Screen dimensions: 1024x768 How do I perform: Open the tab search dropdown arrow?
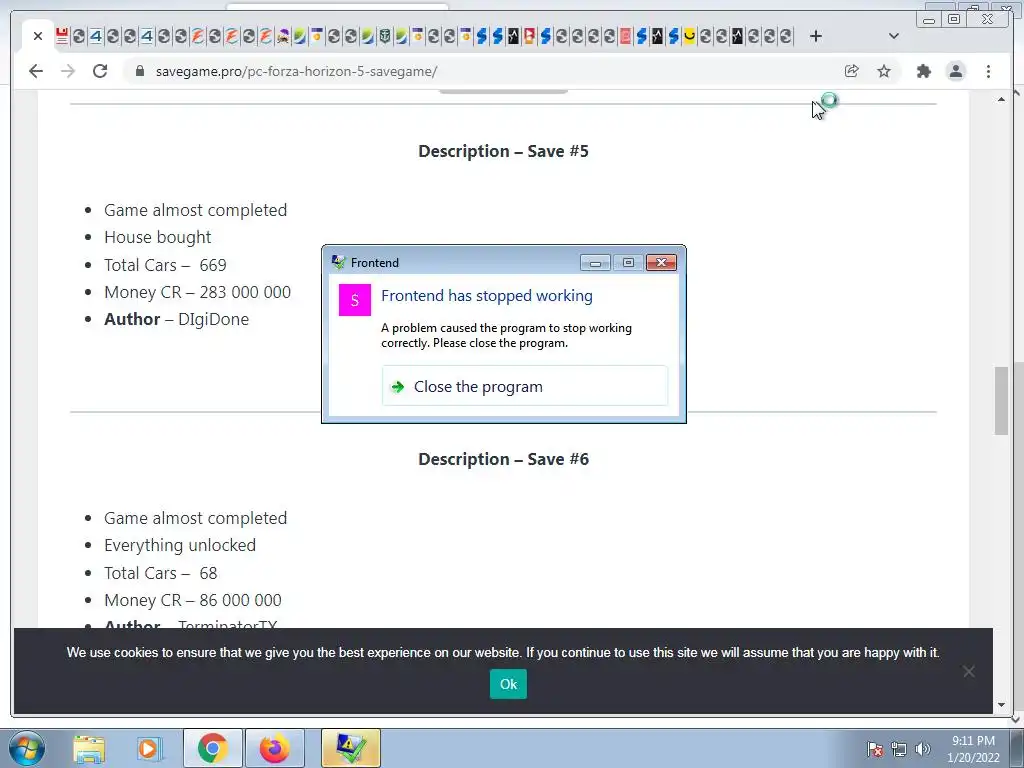coord(893,36)
